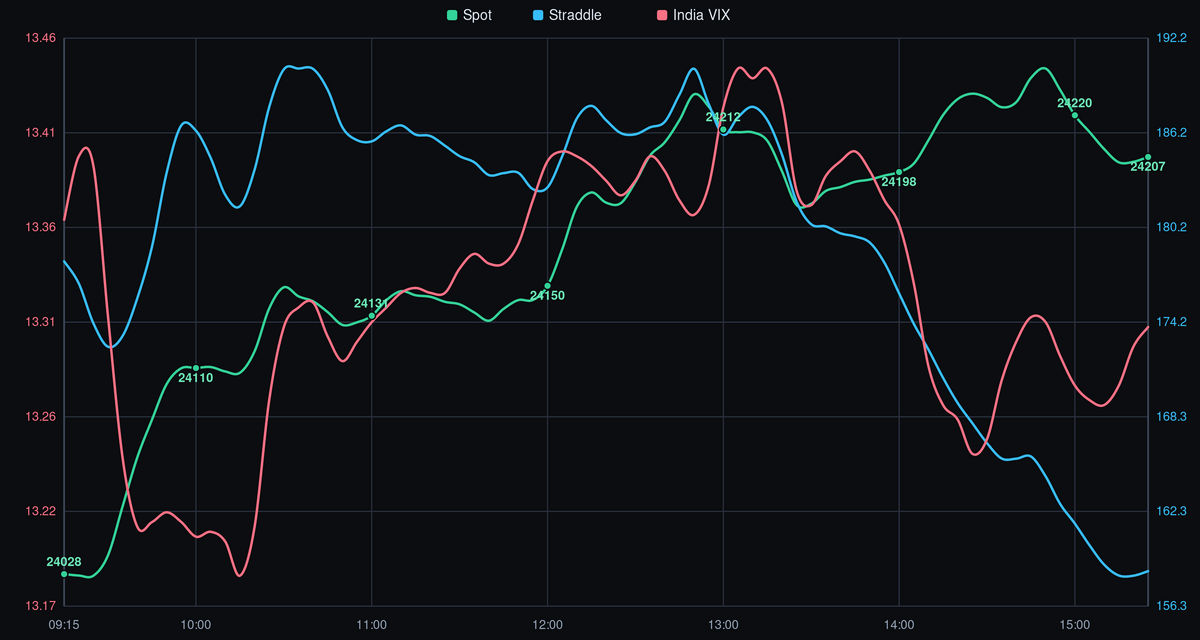Click the 162.3 straddle axis value
1200x640 pixels.
1171,511
